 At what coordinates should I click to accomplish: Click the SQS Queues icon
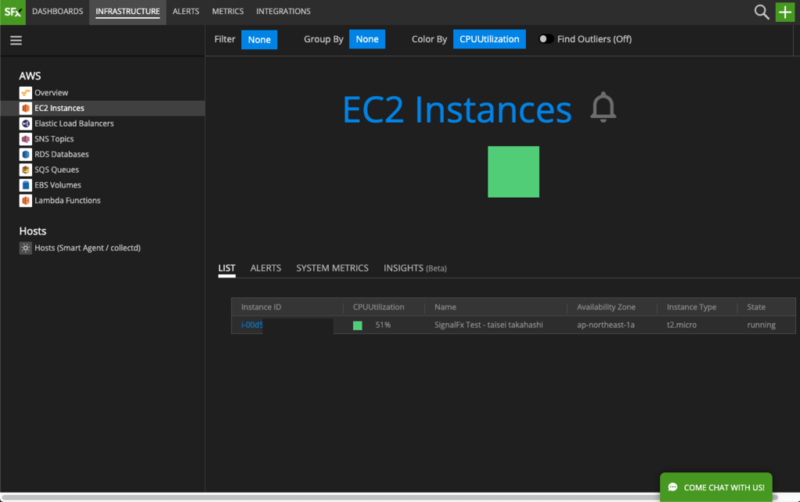tap(26, 169)
